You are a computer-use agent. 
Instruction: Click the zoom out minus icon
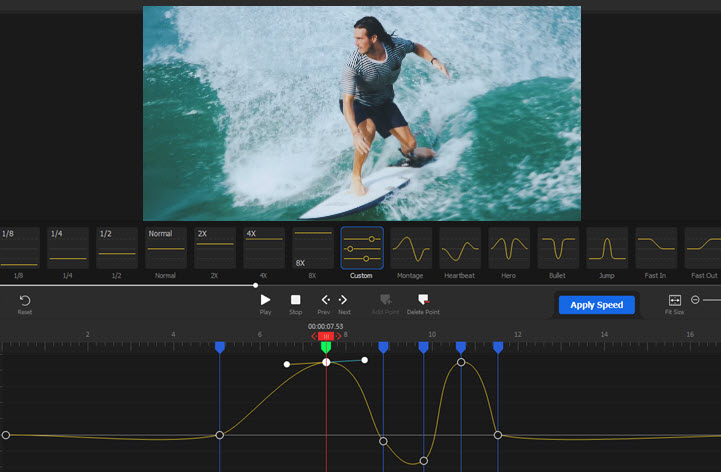pyautogui.click(x=696, y=300)
